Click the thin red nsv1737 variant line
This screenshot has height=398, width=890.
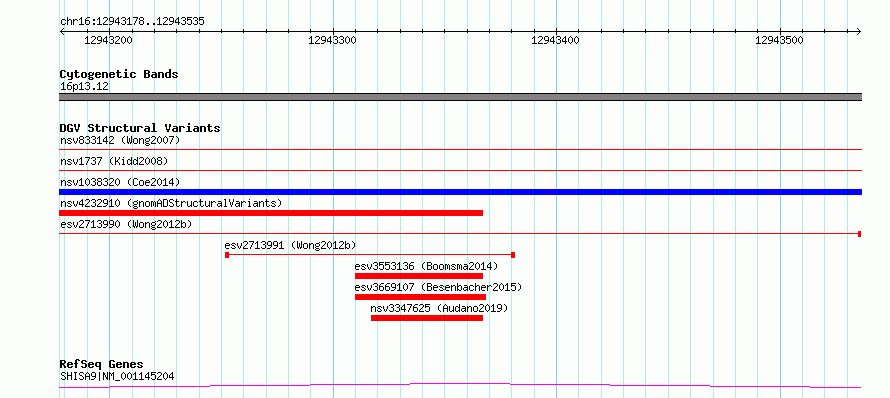(460, 170)
